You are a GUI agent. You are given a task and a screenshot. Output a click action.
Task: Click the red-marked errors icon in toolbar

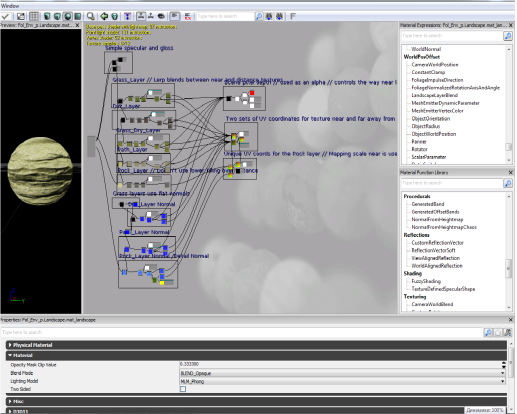188,16
